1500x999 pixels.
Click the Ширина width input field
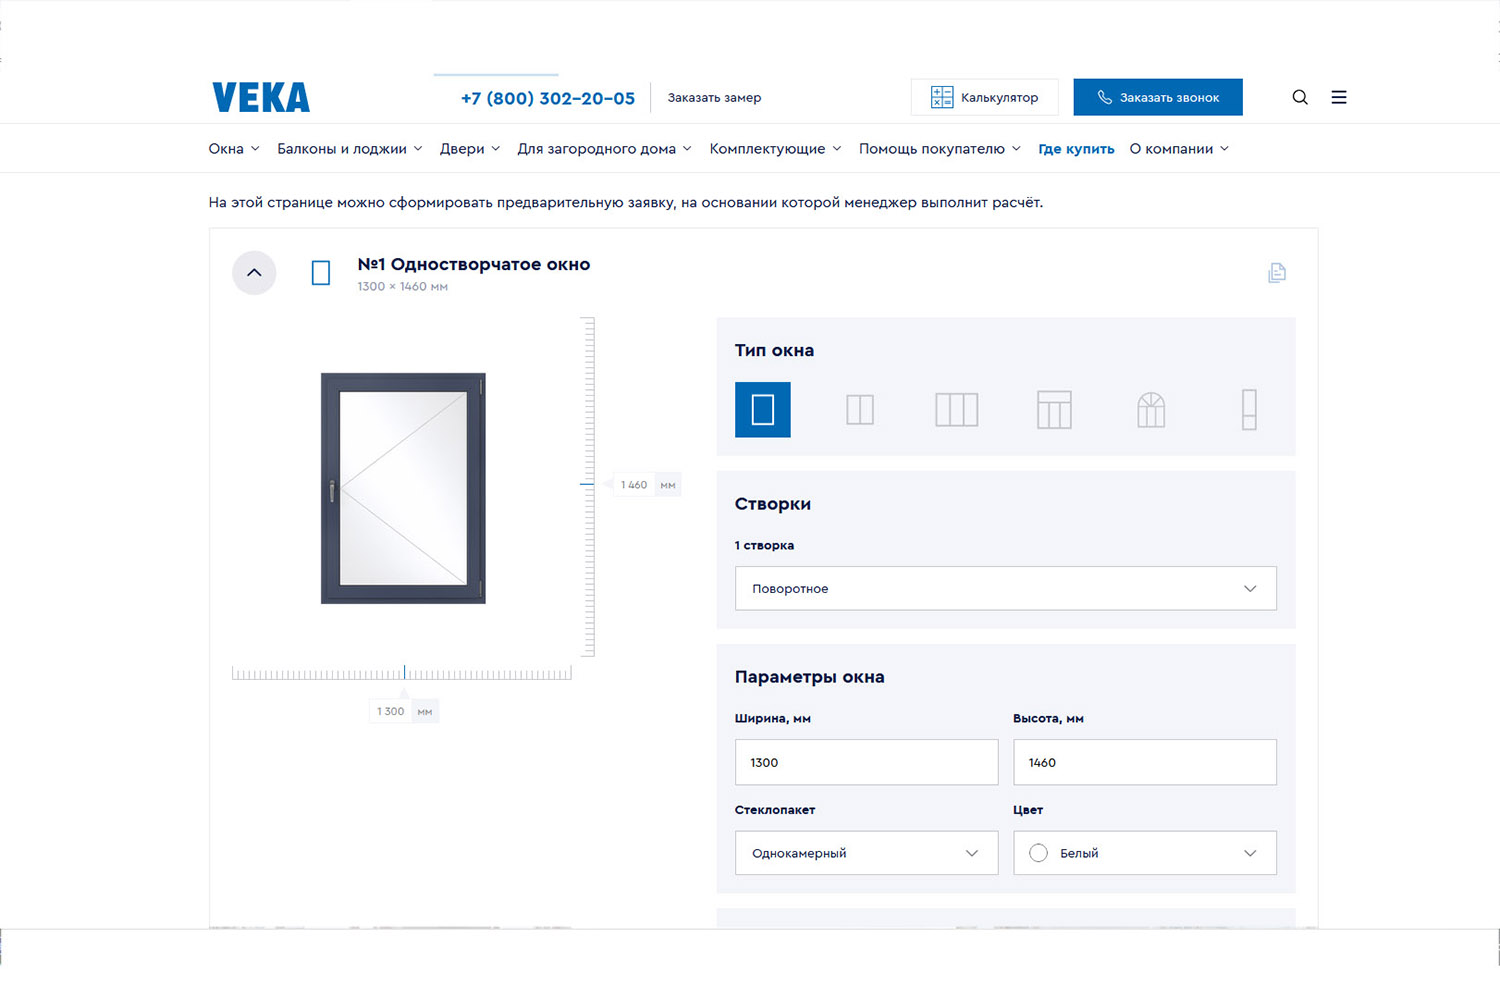pyautogui.click(x=866, y=762)
